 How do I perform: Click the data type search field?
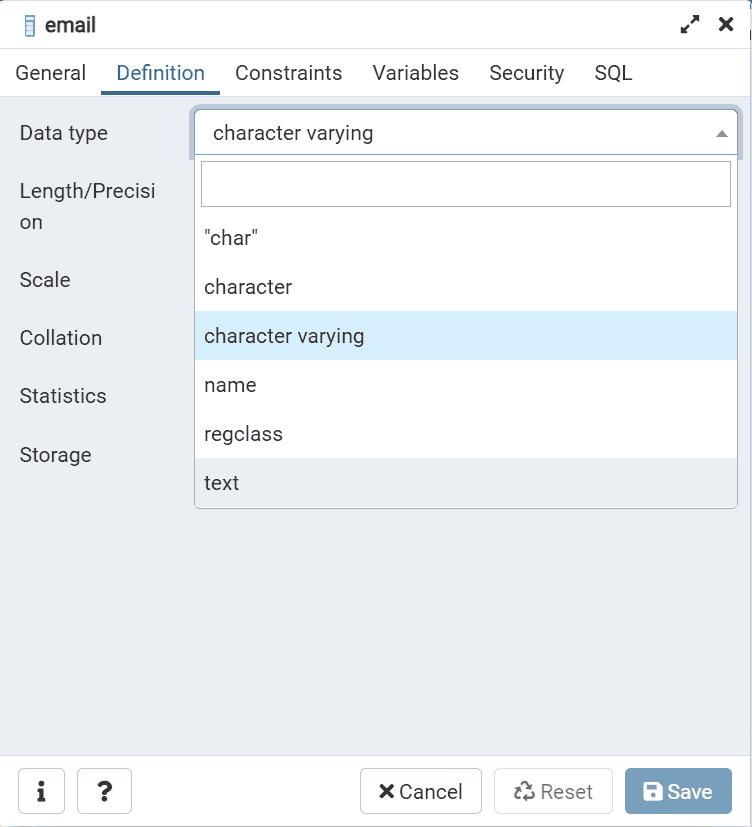click(465, 184)
